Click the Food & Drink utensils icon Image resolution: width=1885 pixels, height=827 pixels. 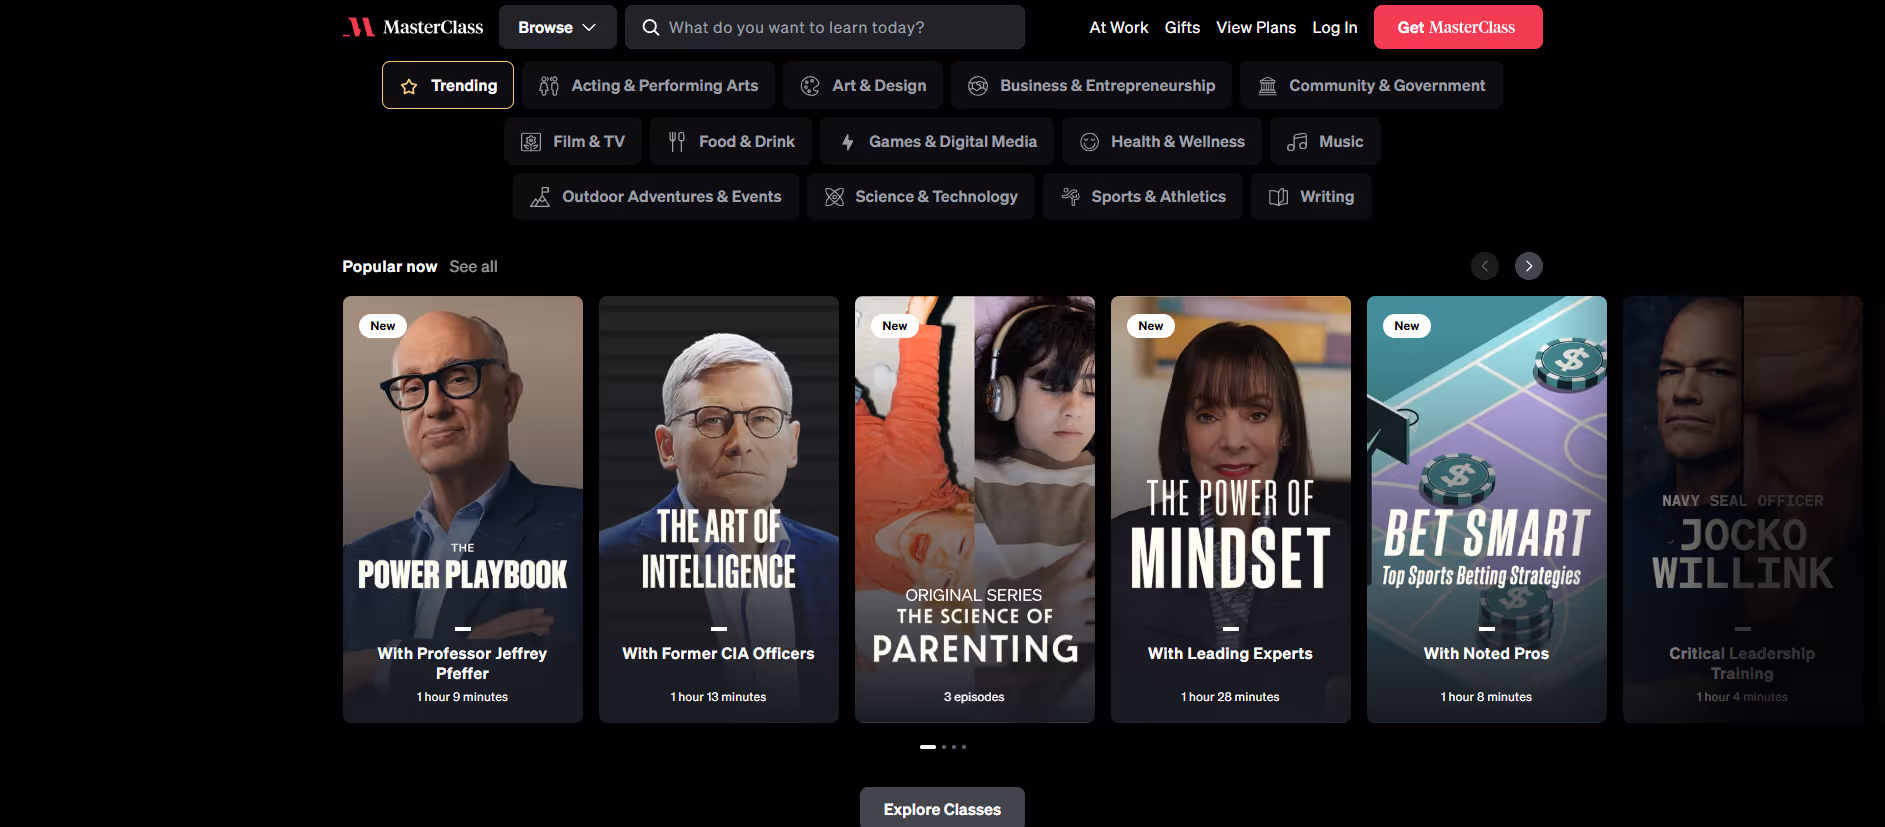[x=677, y=142]
